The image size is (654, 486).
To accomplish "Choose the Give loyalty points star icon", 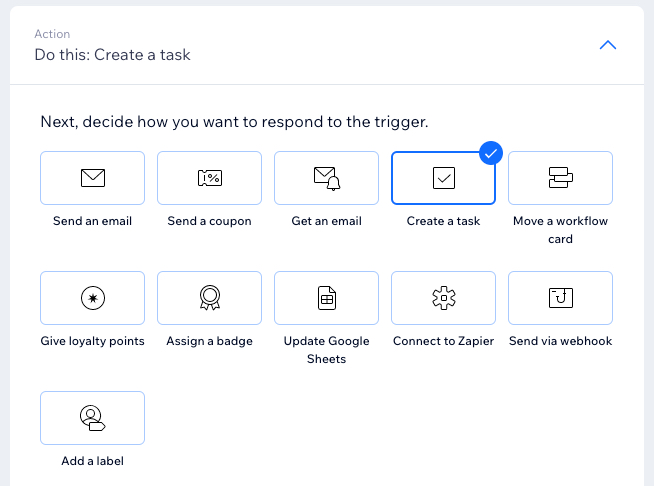I will point(93,298).
